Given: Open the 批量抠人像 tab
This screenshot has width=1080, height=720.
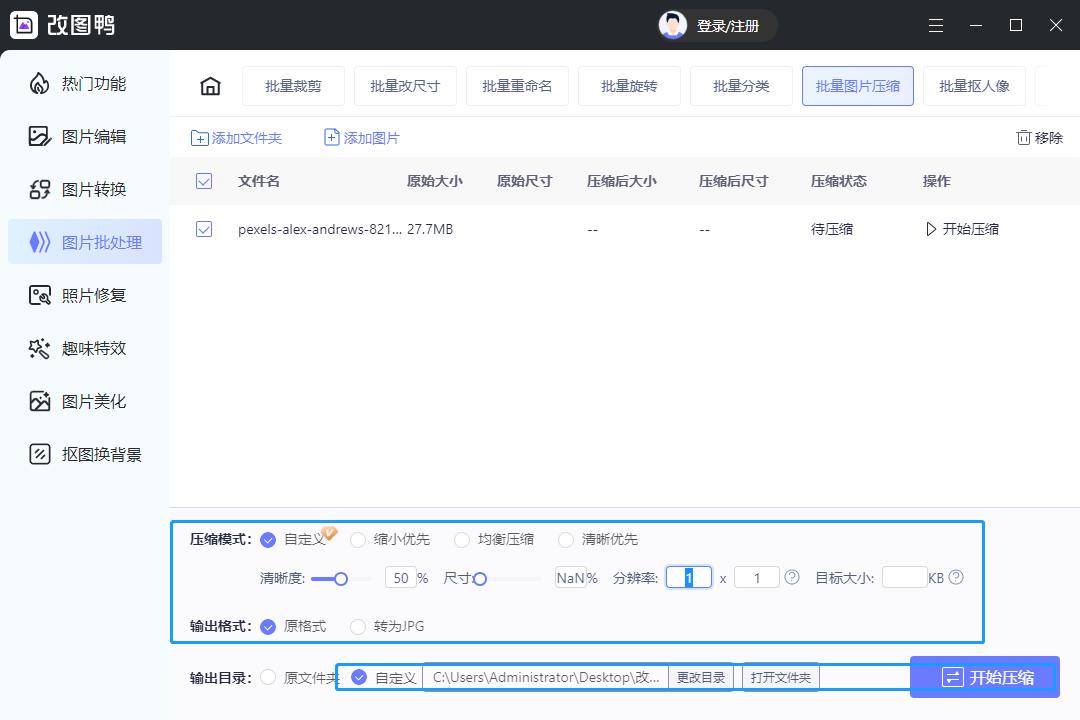Looking at the screenshot, I should click(974, 86).
